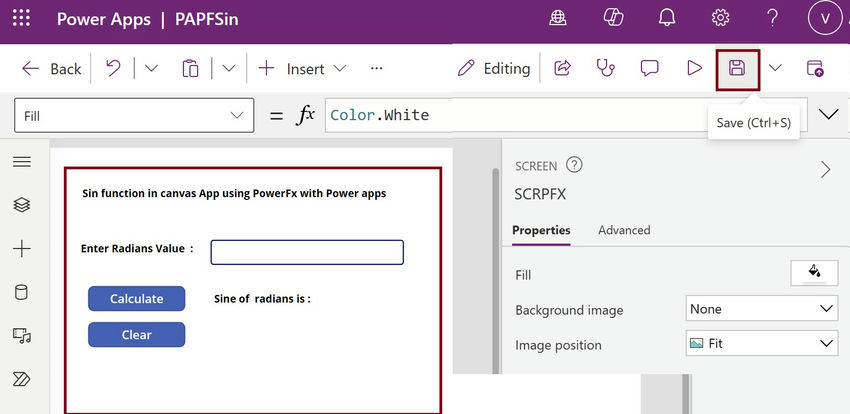
Task: Open the Tree view layers icon
Action: click(22, 204)
